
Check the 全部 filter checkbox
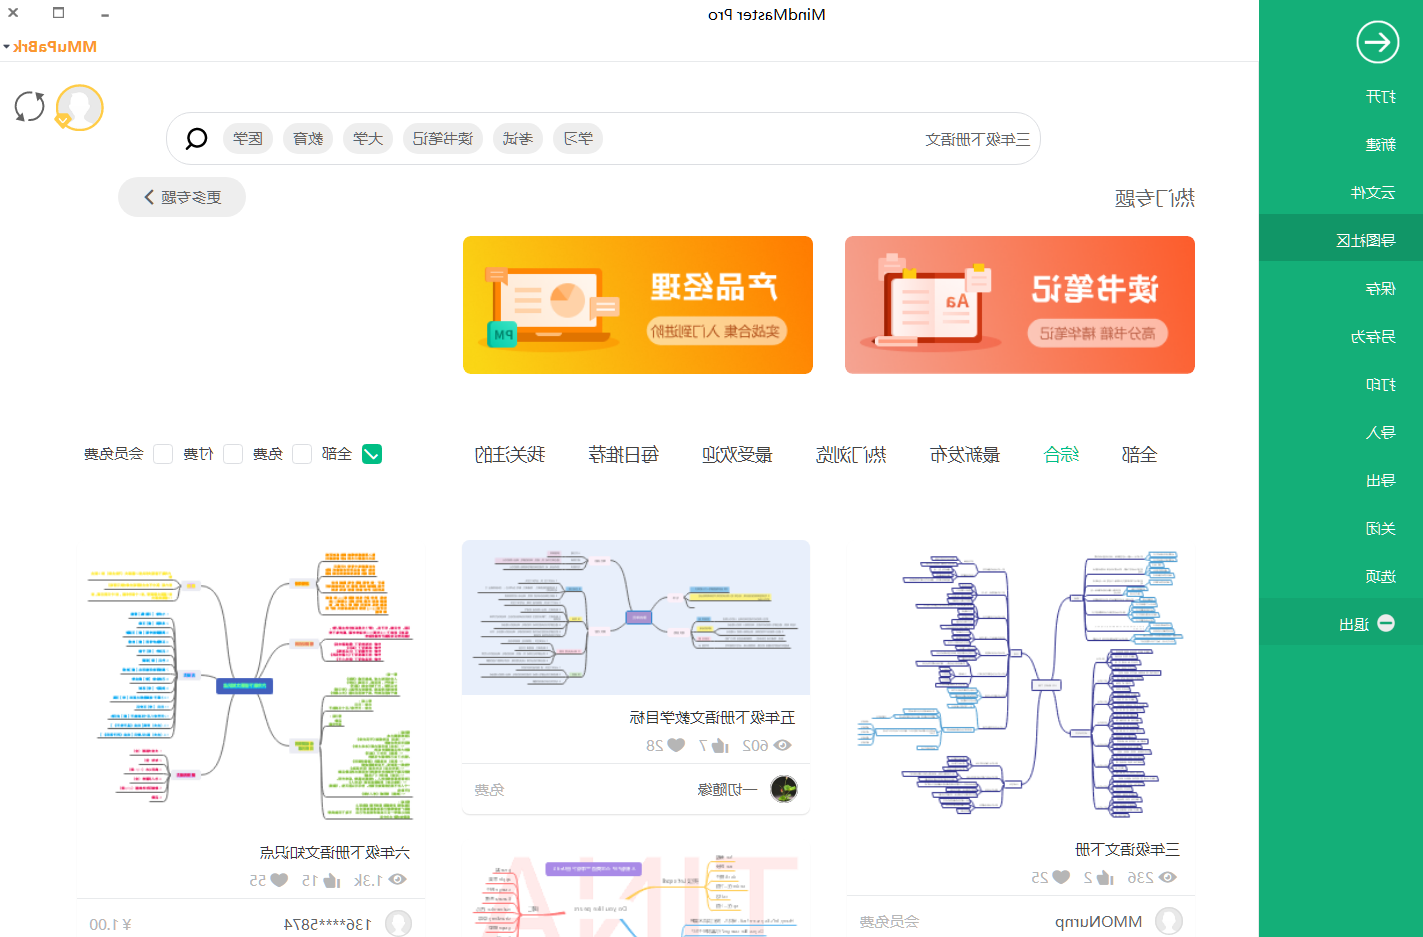[x=372, y=454]
